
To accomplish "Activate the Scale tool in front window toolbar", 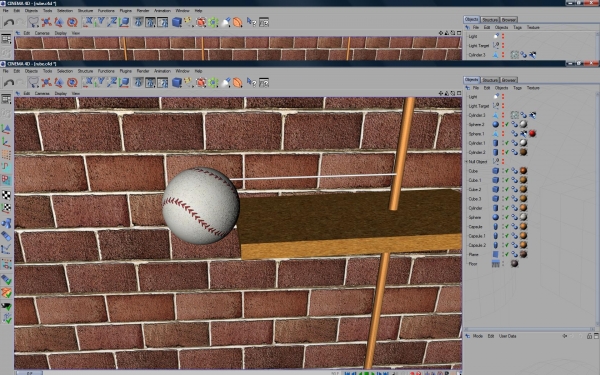I will click(x=59, y=82).
